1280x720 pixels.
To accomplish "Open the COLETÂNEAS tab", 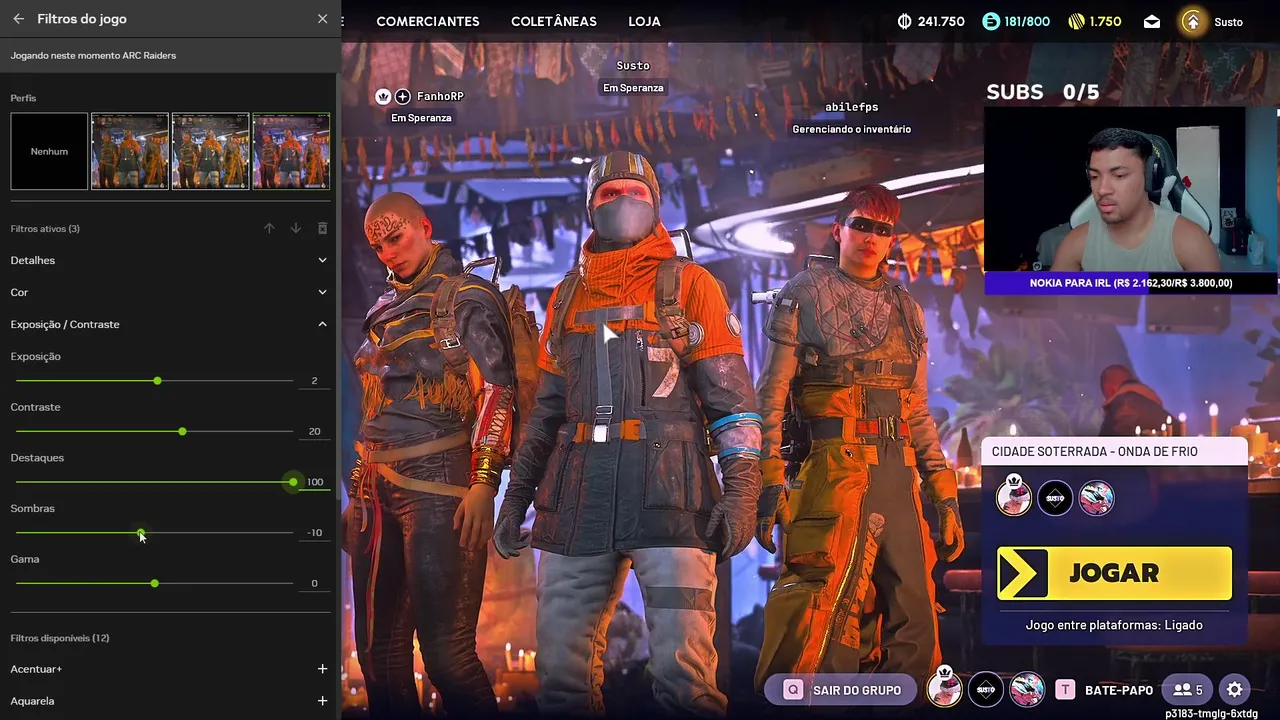I will pos(554,21).
